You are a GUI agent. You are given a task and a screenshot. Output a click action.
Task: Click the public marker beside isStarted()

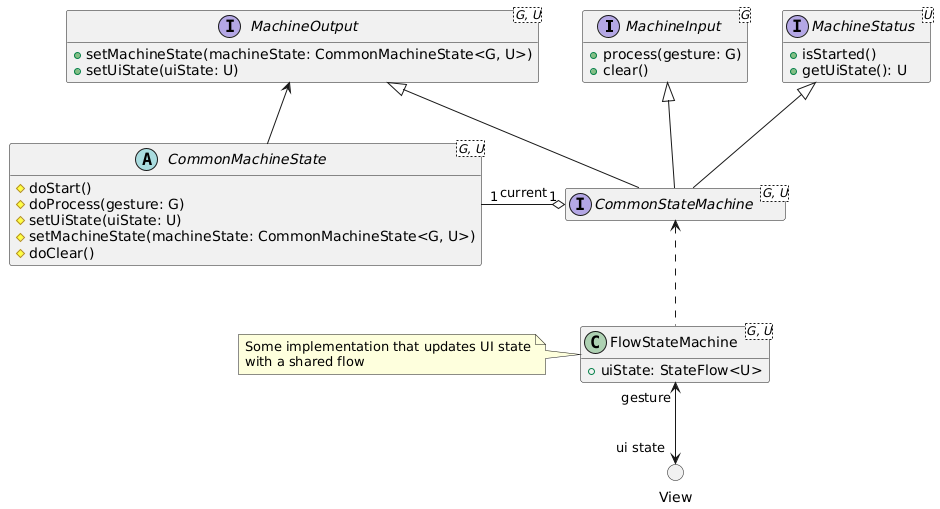(793, 55)
